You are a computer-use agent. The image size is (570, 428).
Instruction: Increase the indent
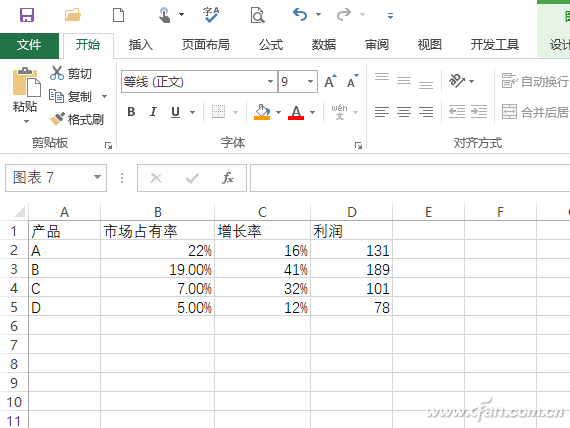point(479,112)
